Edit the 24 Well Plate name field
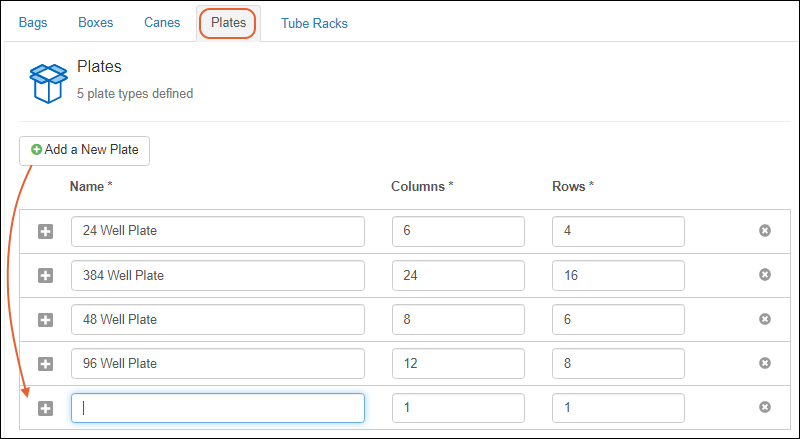This screenshot has height=439, width=800. 217,231
